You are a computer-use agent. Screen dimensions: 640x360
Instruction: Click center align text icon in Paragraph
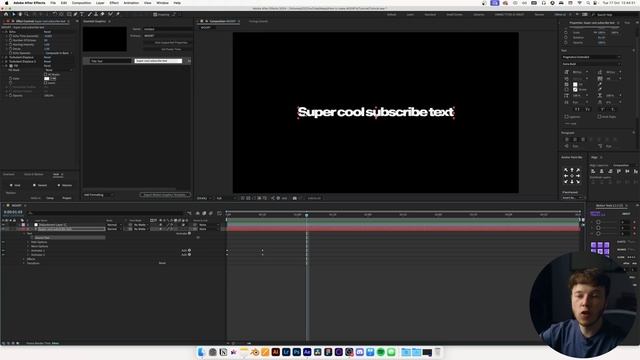[575, 139]
